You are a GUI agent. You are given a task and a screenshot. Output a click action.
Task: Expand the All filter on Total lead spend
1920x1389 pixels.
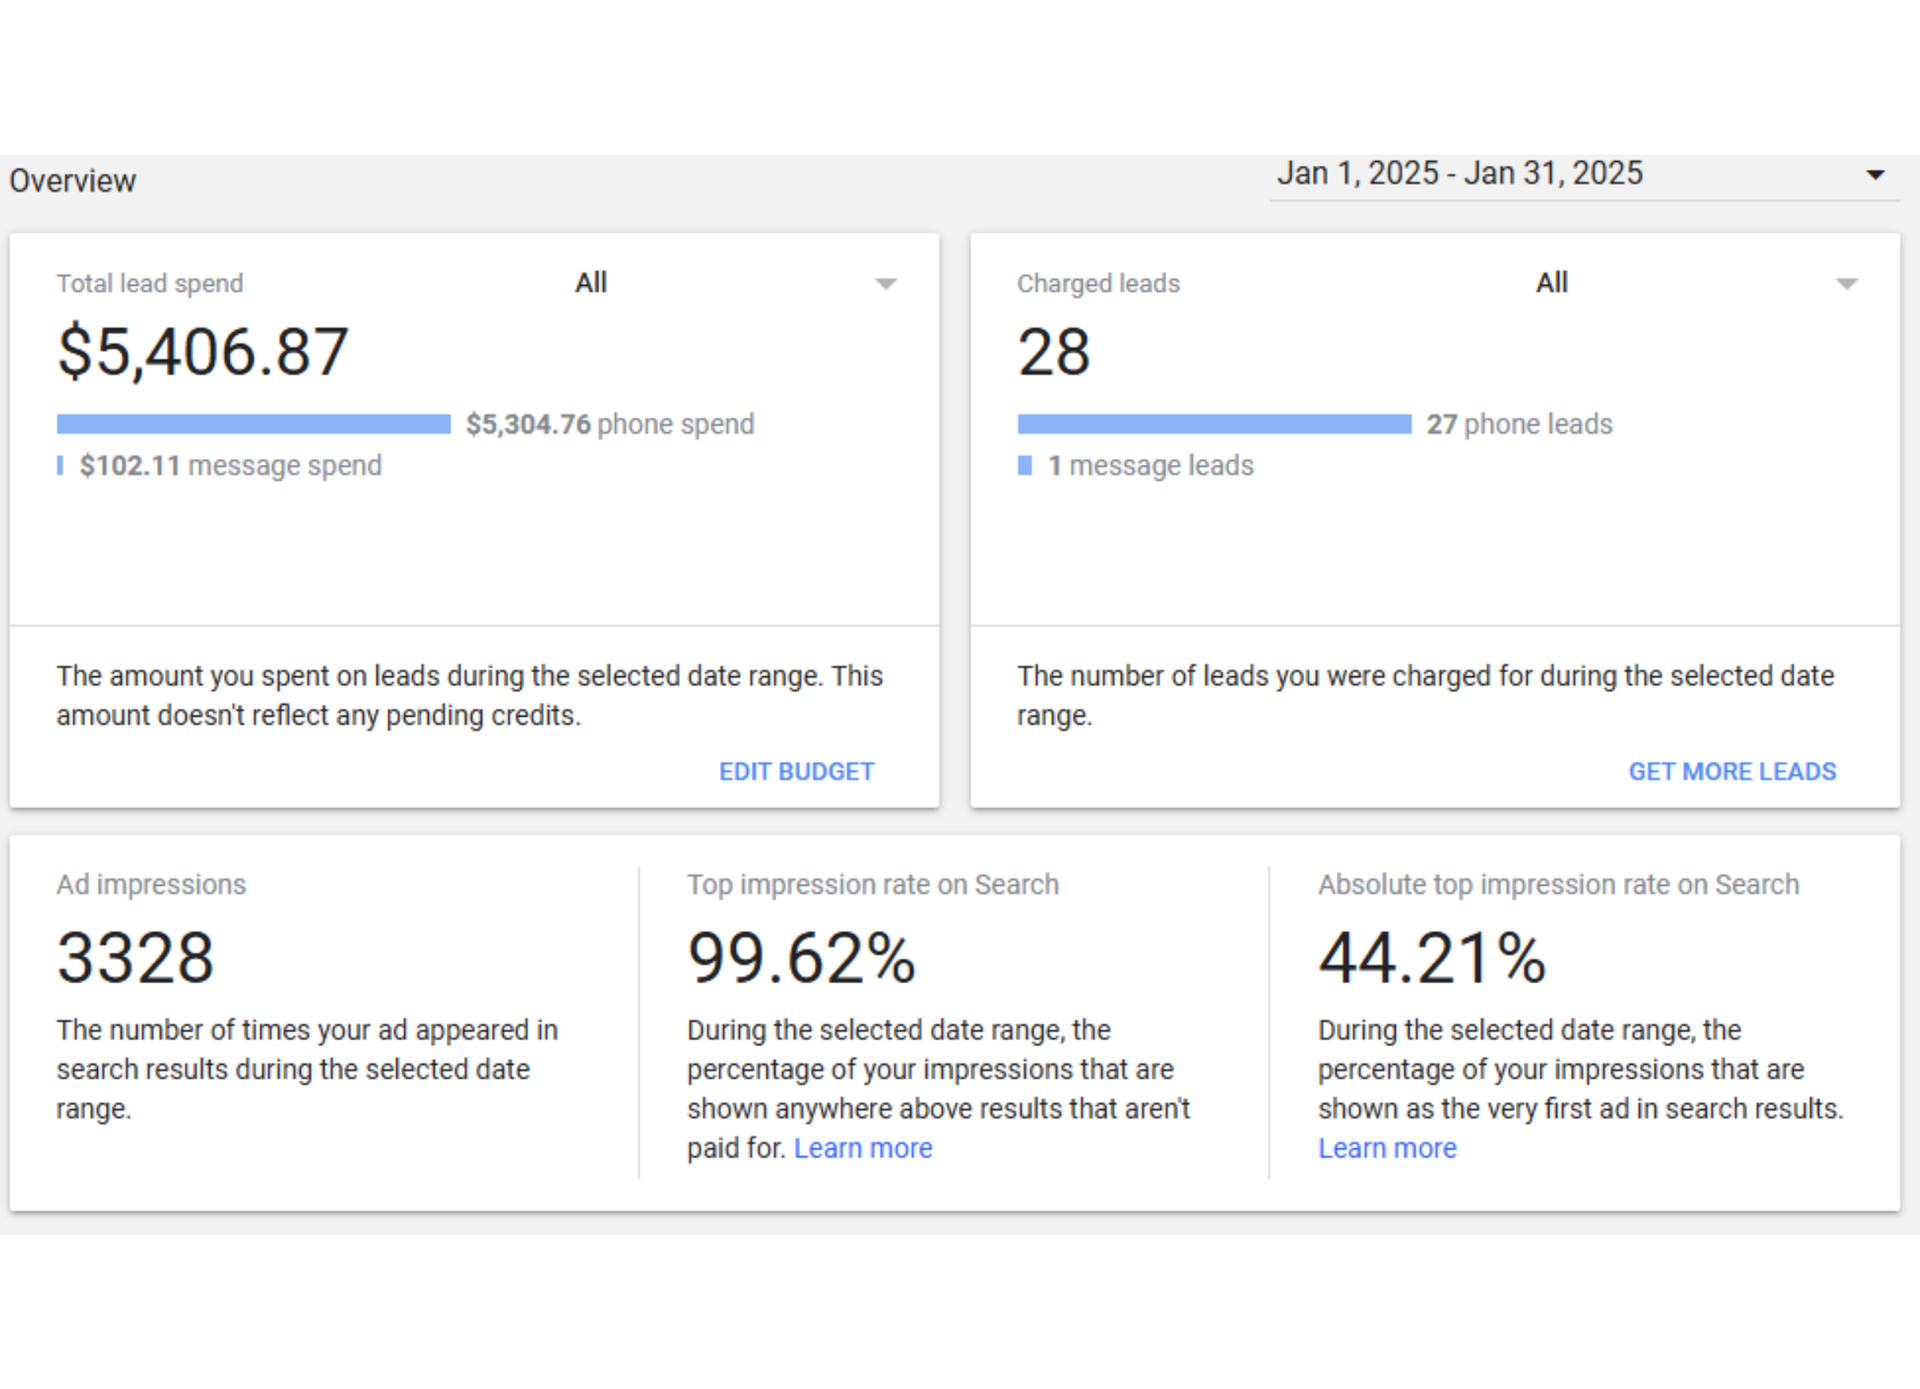click(885, 283)
